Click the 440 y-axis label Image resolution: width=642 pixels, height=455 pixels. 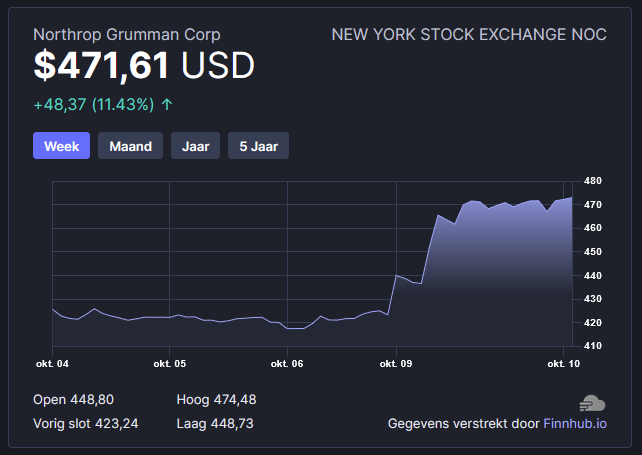pos(593,275)
